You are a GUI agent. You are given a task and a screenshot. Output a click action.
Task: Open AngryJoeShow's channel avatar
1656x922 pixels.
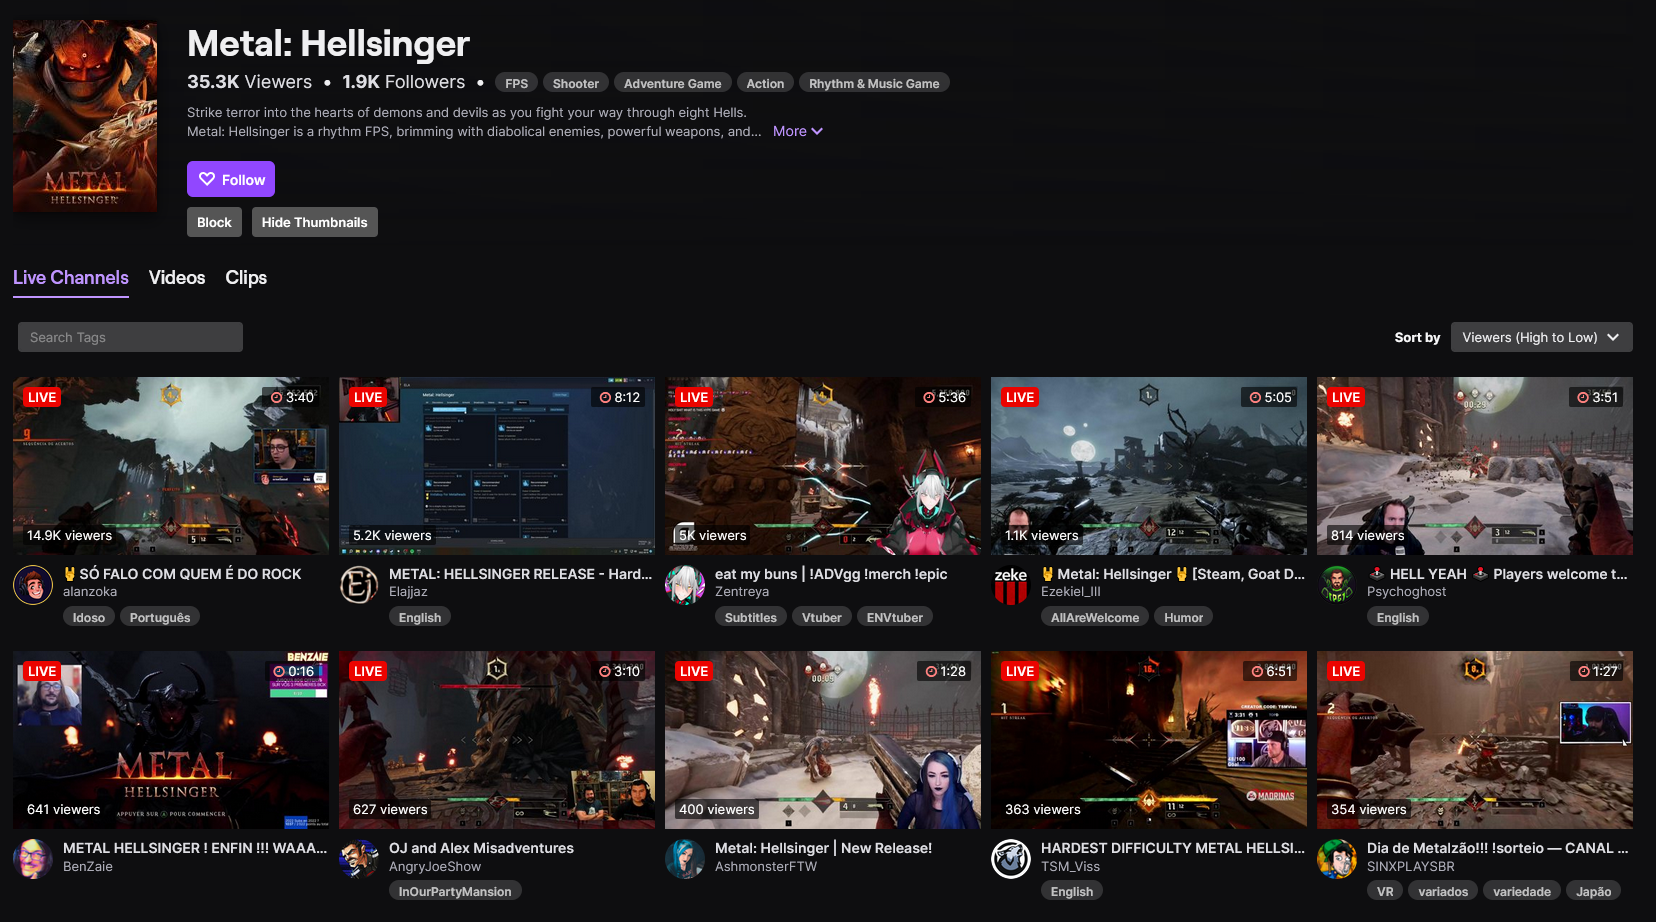[359, 858]
